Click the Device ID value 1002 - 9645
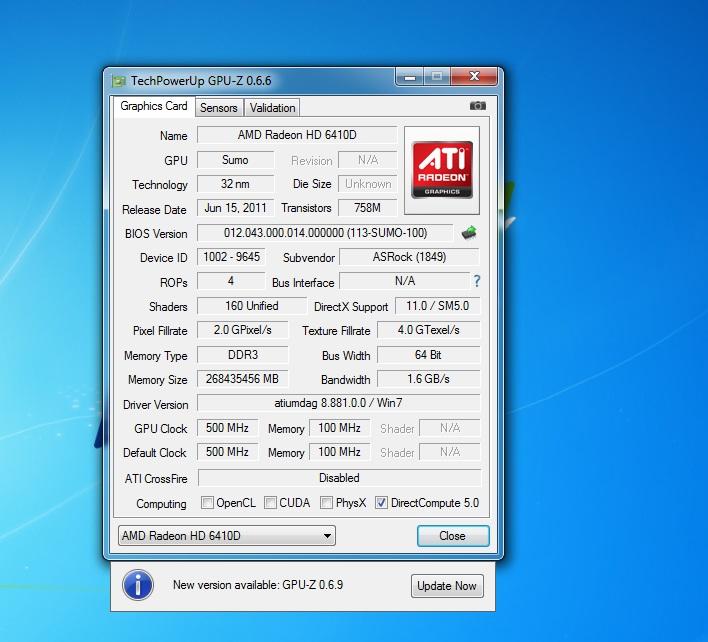The height and width of the screenshot is (642, 708). pyautogui.click(x=231, y=257)
